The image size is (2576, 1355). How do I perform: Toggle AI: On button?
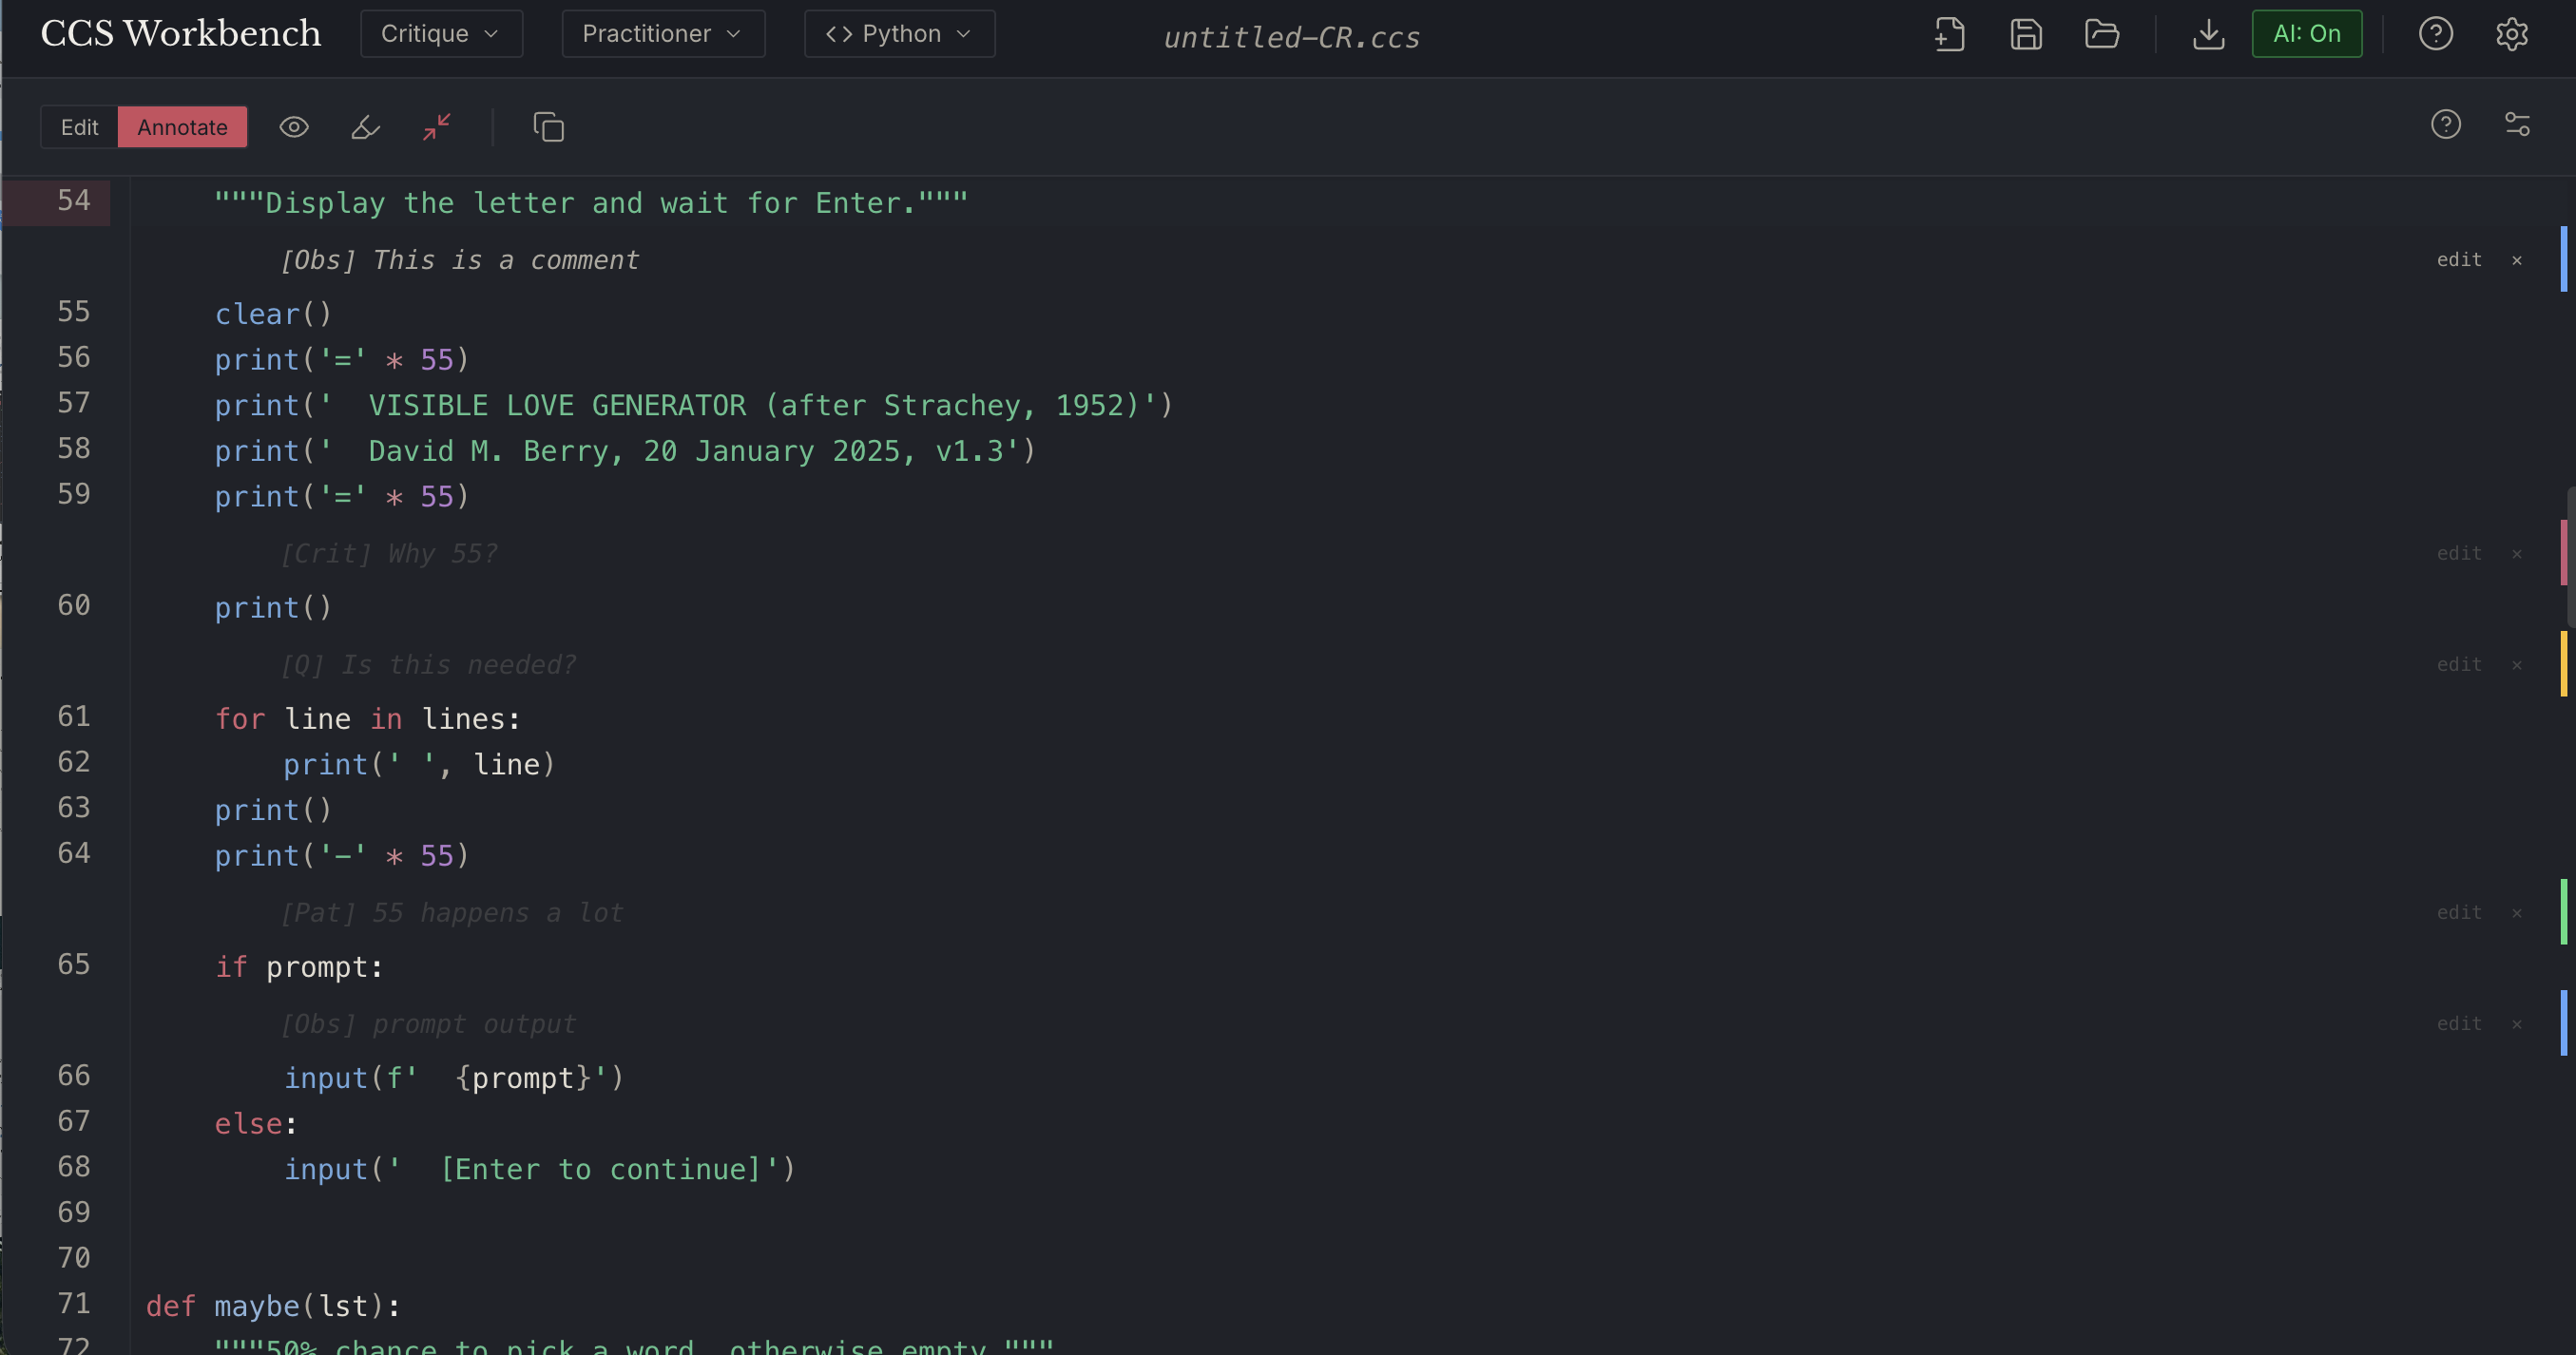click(x=2306, y=34)
